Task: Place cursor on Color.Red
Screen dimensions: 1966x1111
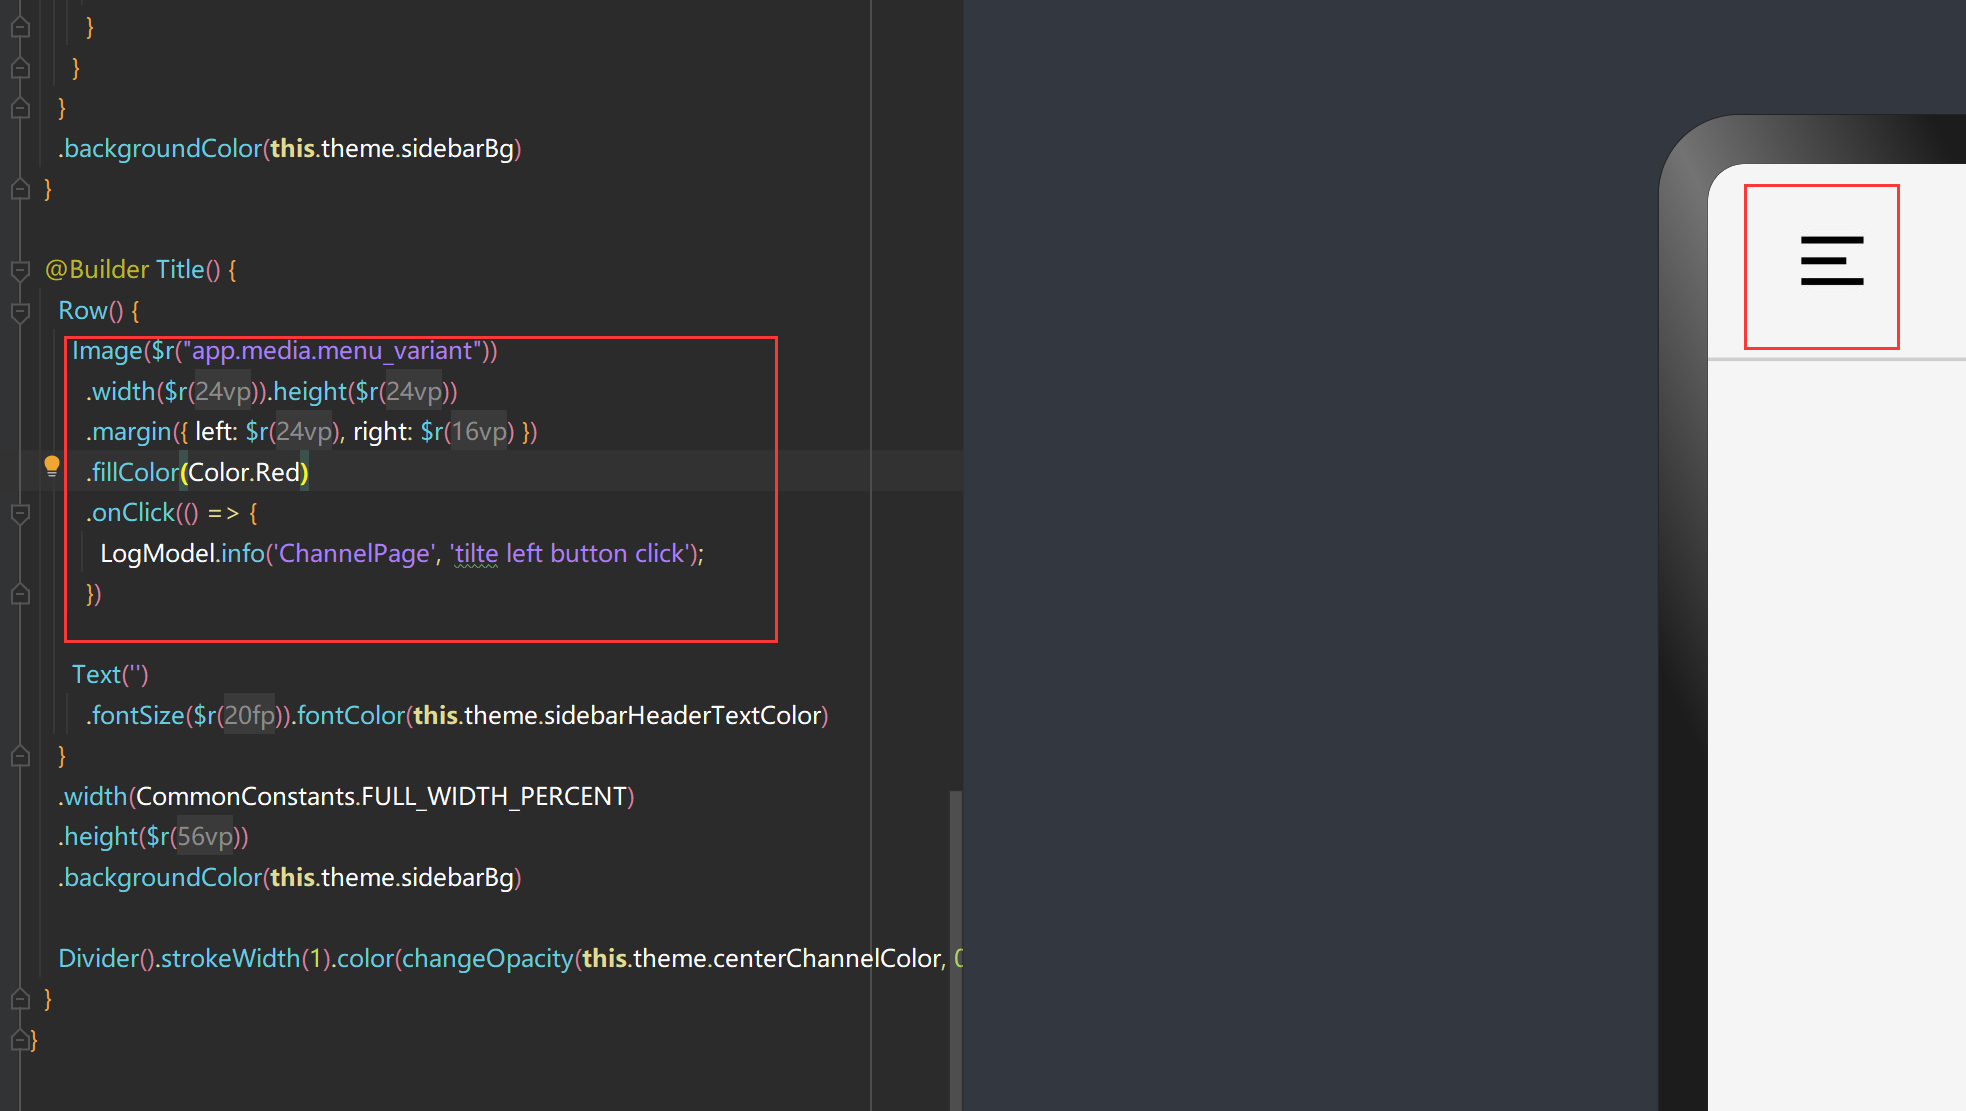Action: 245,472
